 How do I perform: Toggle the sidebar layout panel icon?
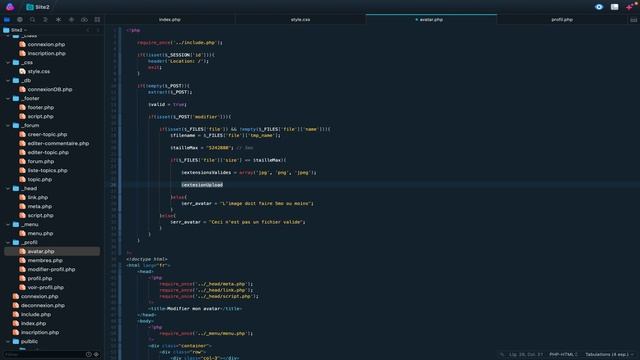[614, 7]
